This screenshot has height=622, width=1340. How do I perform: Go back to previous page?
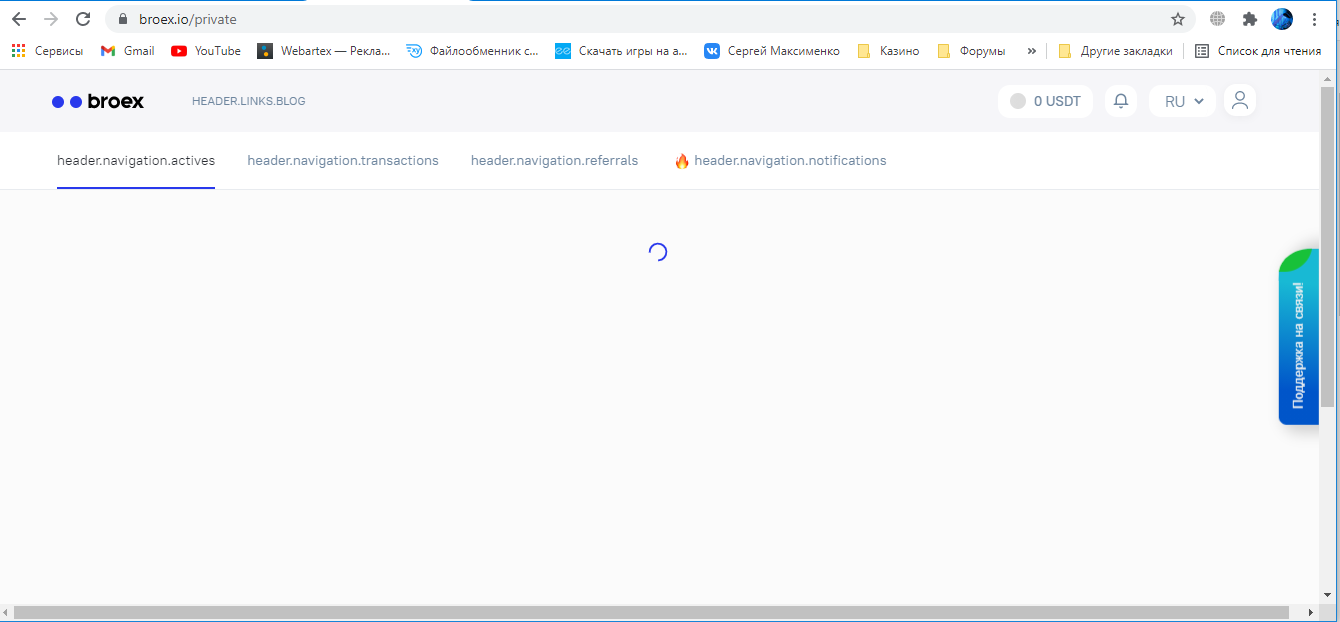pos(19,19)
